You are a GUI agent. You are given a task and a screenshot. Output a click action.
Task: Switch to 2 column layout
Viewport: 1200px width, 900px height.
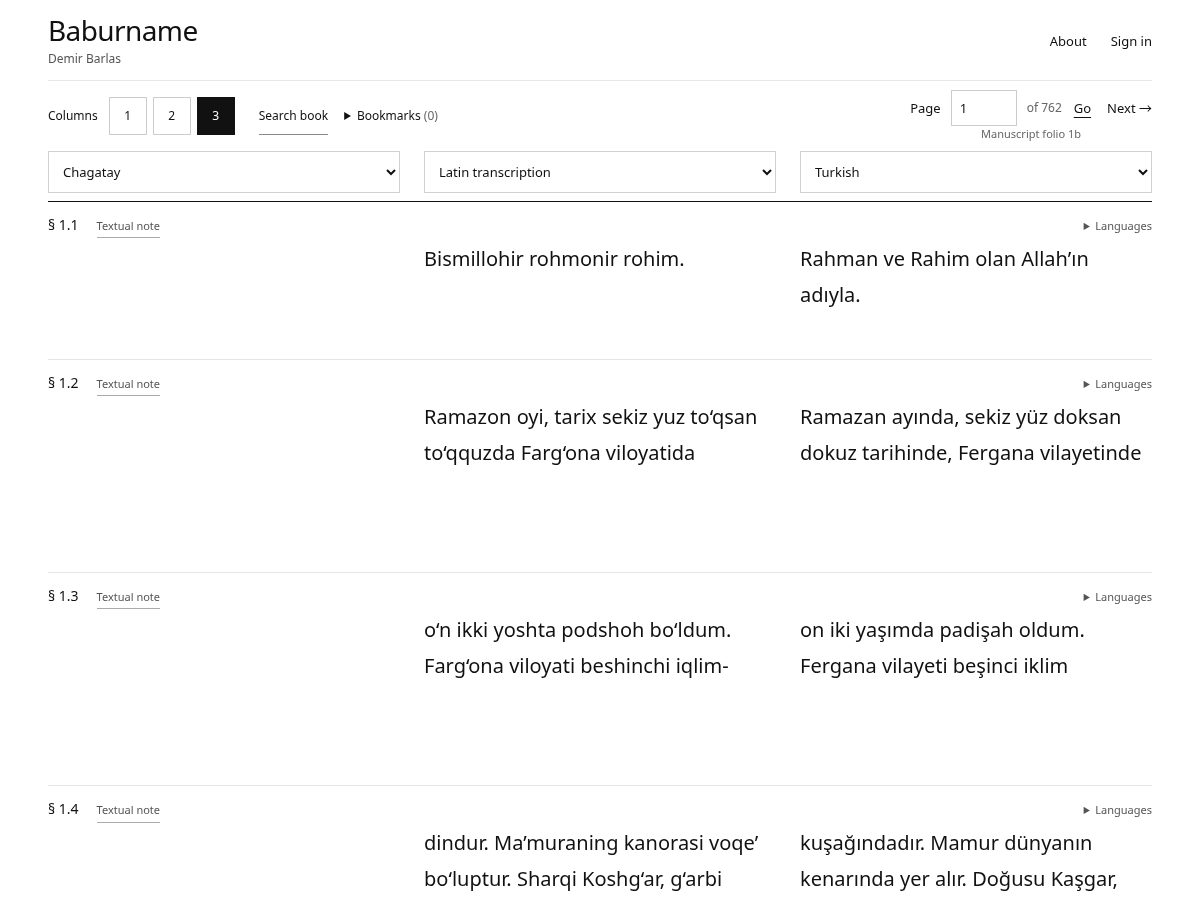[x=172, y=116]
